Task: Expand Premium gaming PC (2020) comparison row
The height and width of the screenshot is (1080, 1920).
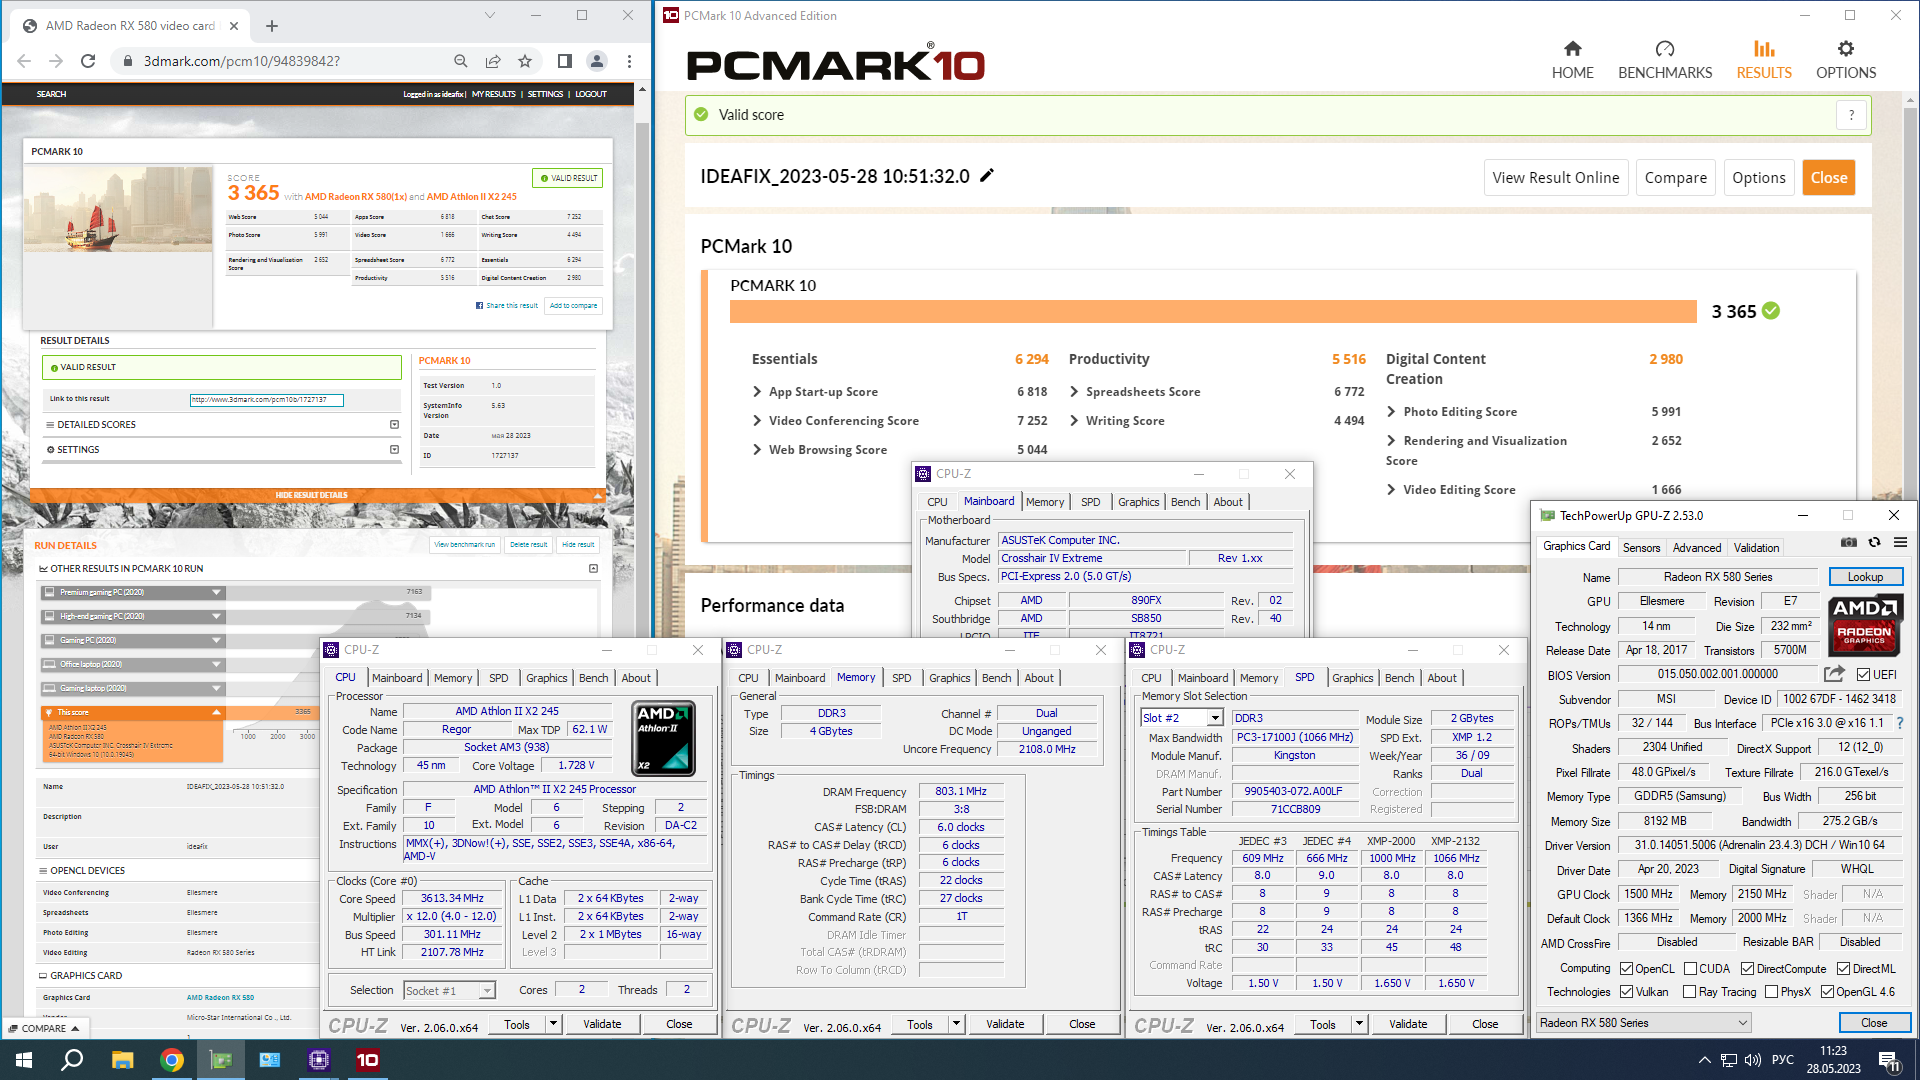Action: click(x=133, y=592)
